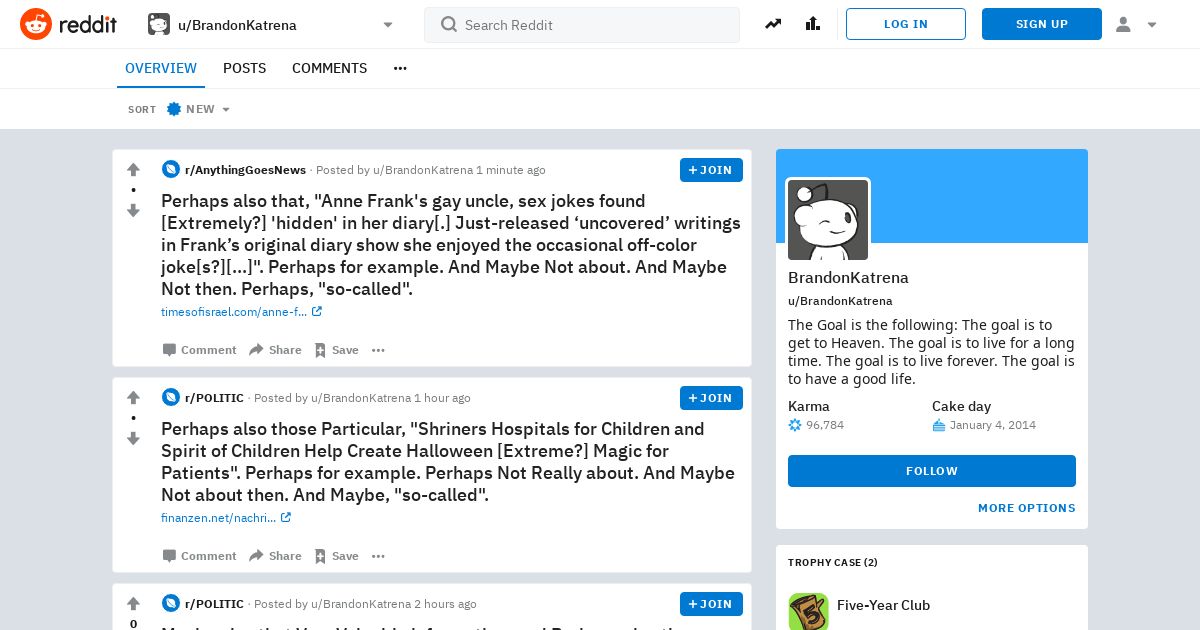Open the Popular trending arrow icon
Screen dimensions: 1200x630
click(x=773, y=24)
